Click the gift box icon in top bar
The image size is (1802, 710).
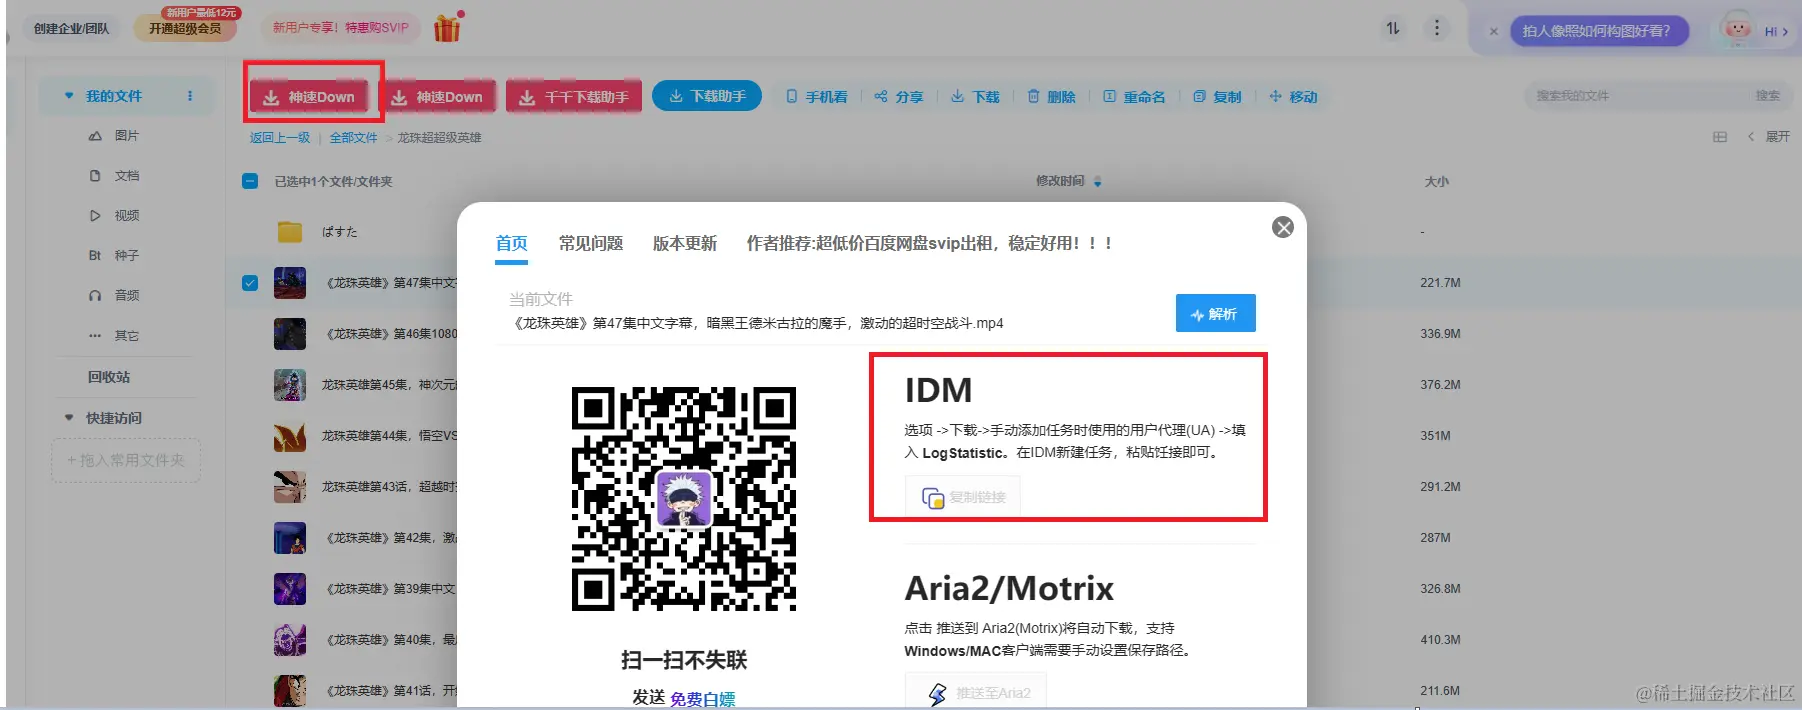(x=447, y=27)
